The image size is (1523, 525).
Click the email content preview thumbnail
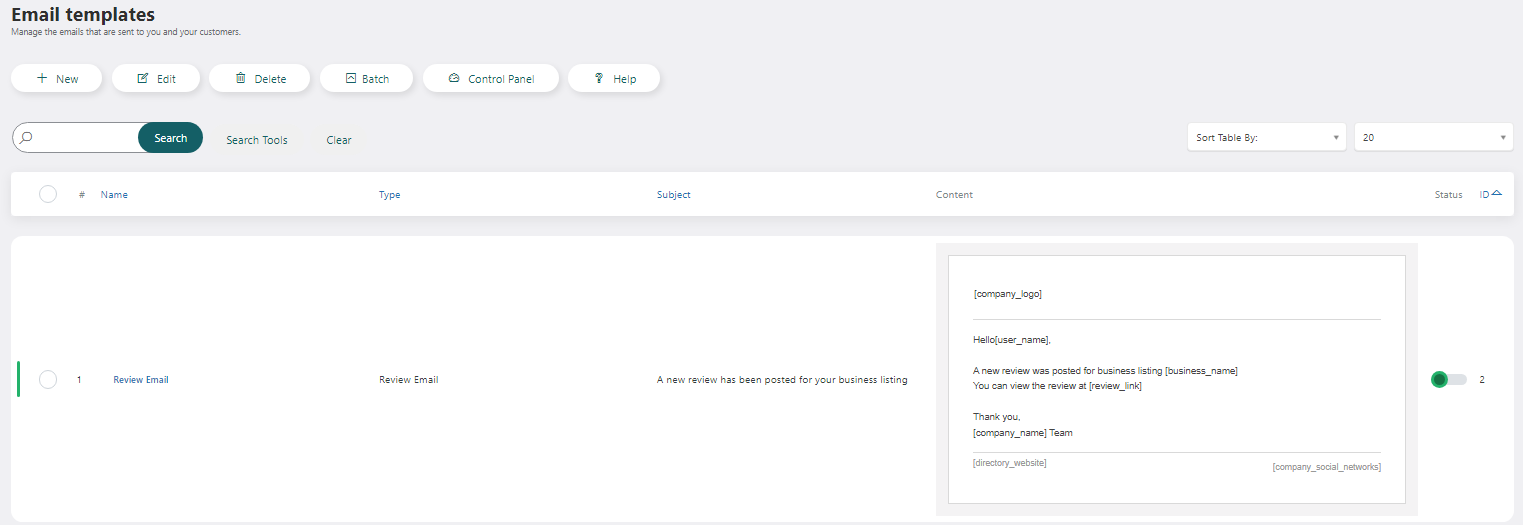pos(1176,379)
